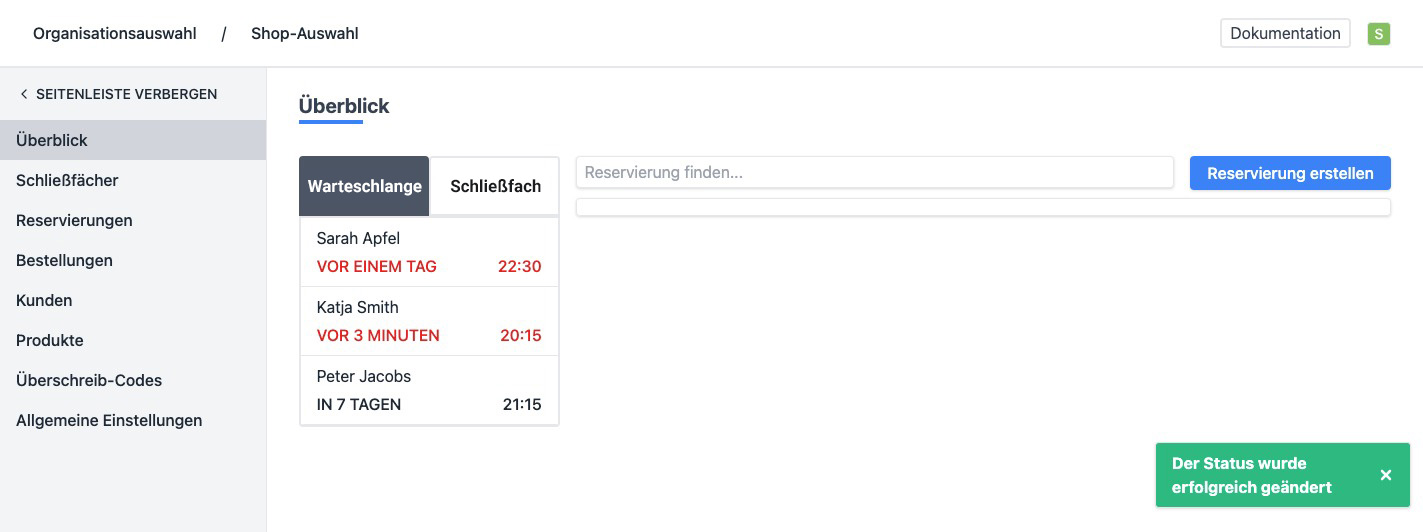Open the Kunden section
This screenshot has height=532, width=1423.
[x=44, y=300]
